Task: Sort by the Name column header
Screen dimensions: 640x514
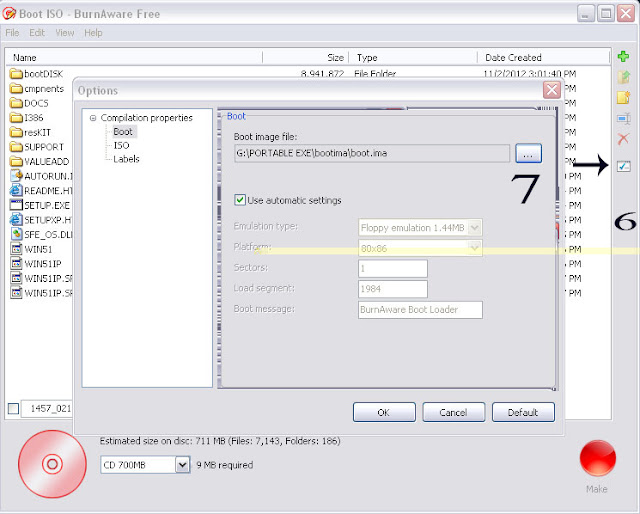Action: [134, 58]
